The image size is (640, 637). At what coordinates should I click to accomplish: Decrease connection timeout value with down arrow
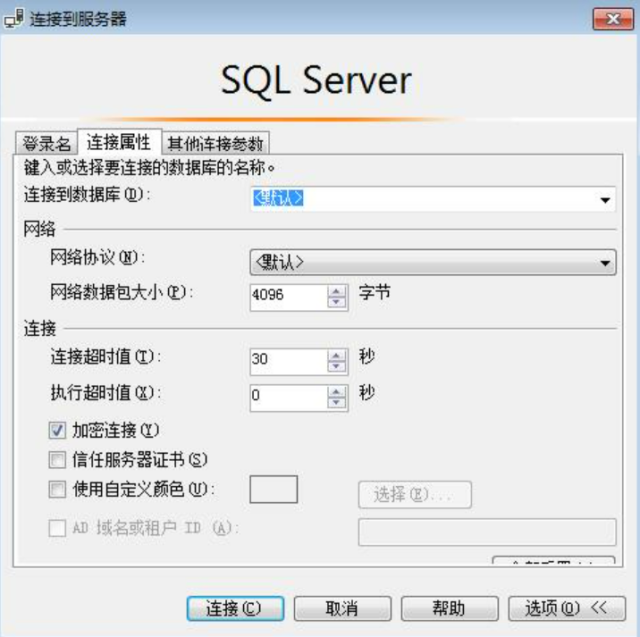coord(337,365)
